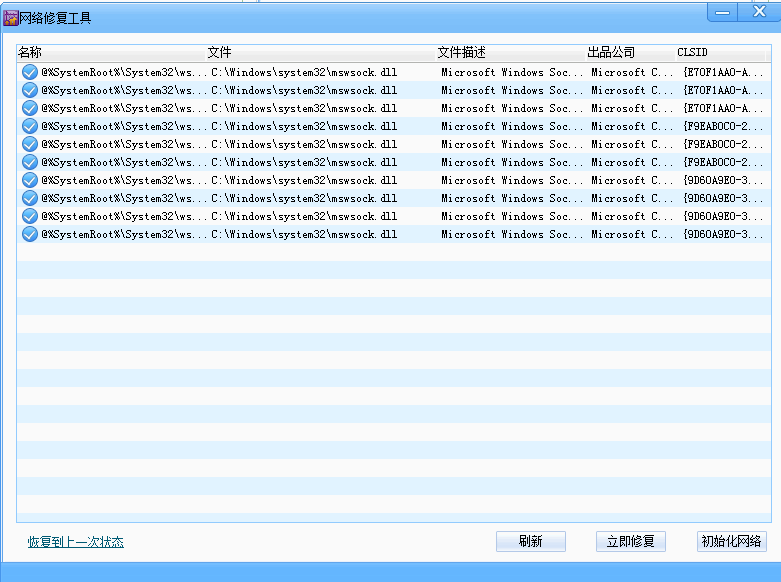Select the mswsock.dll file path in the first row

pyautogui.click(x=304, y=72)
